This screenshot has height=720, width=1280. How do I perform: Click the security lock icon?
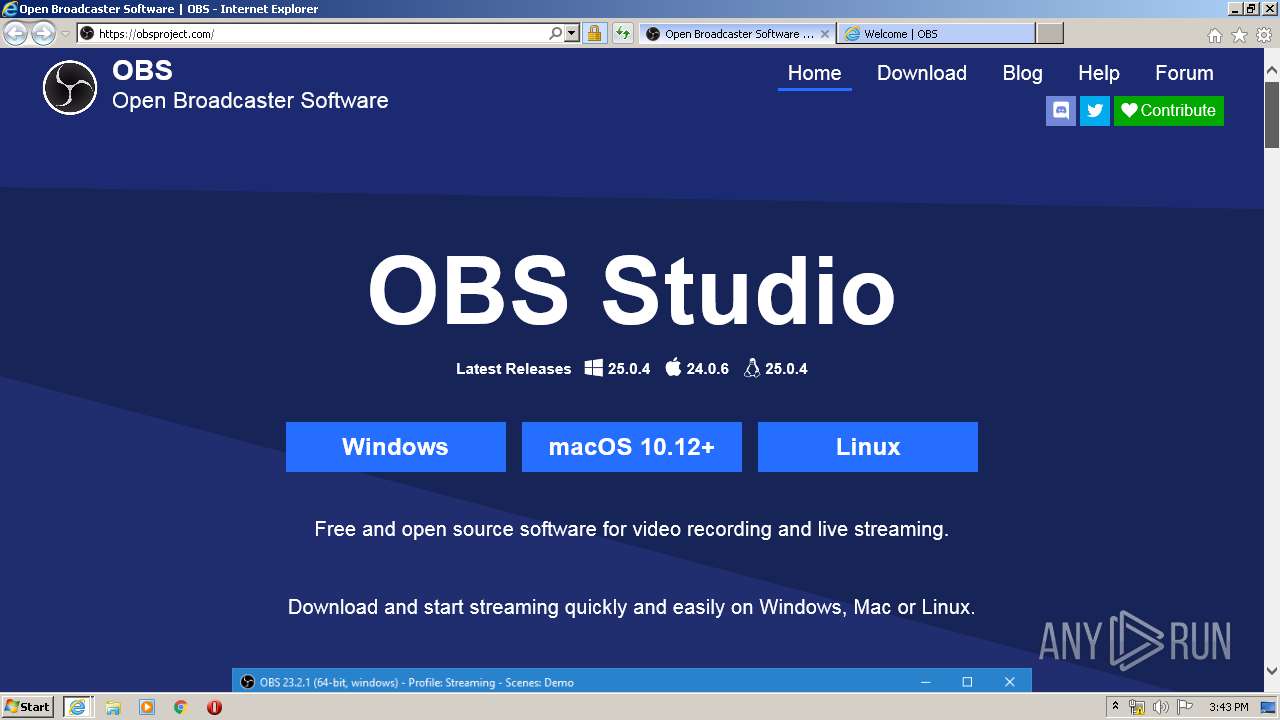pyautogui.click(x=594, y=33)
